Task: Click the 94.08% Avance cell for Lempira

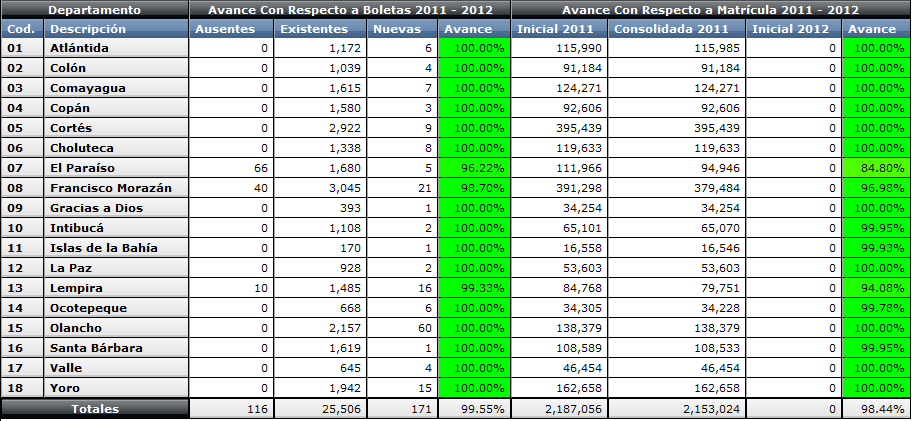Action: click(x=876, y=288)
